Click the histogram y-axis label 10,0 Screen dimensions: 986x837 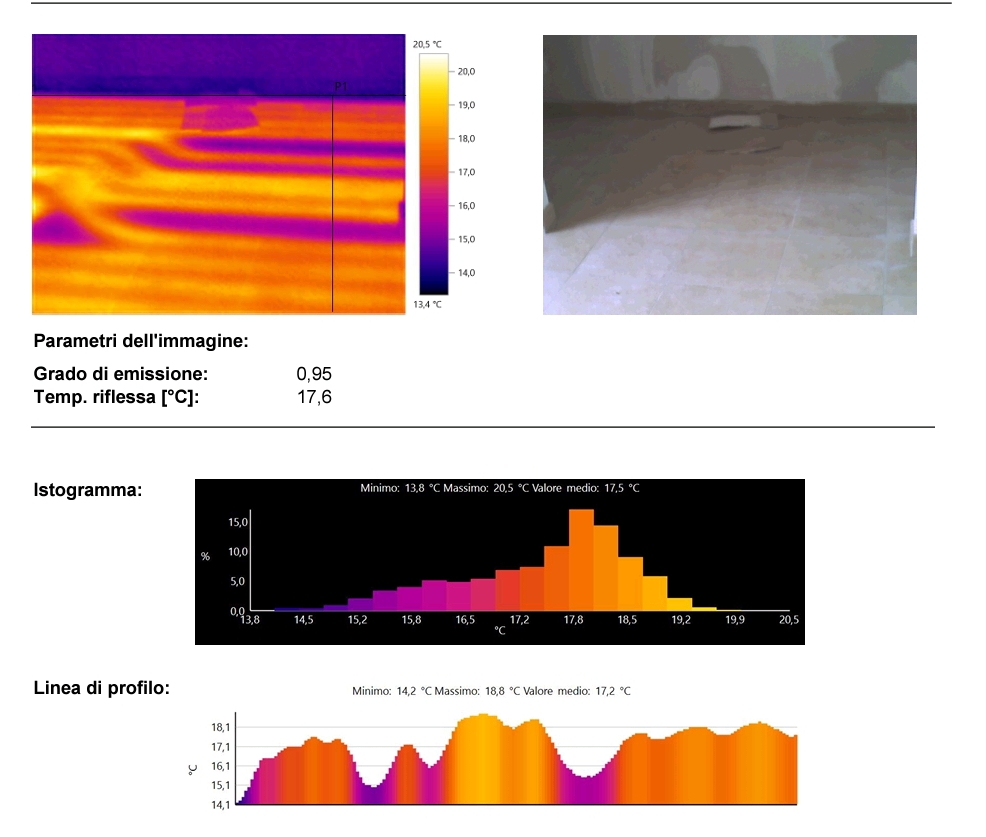[238, 552]
